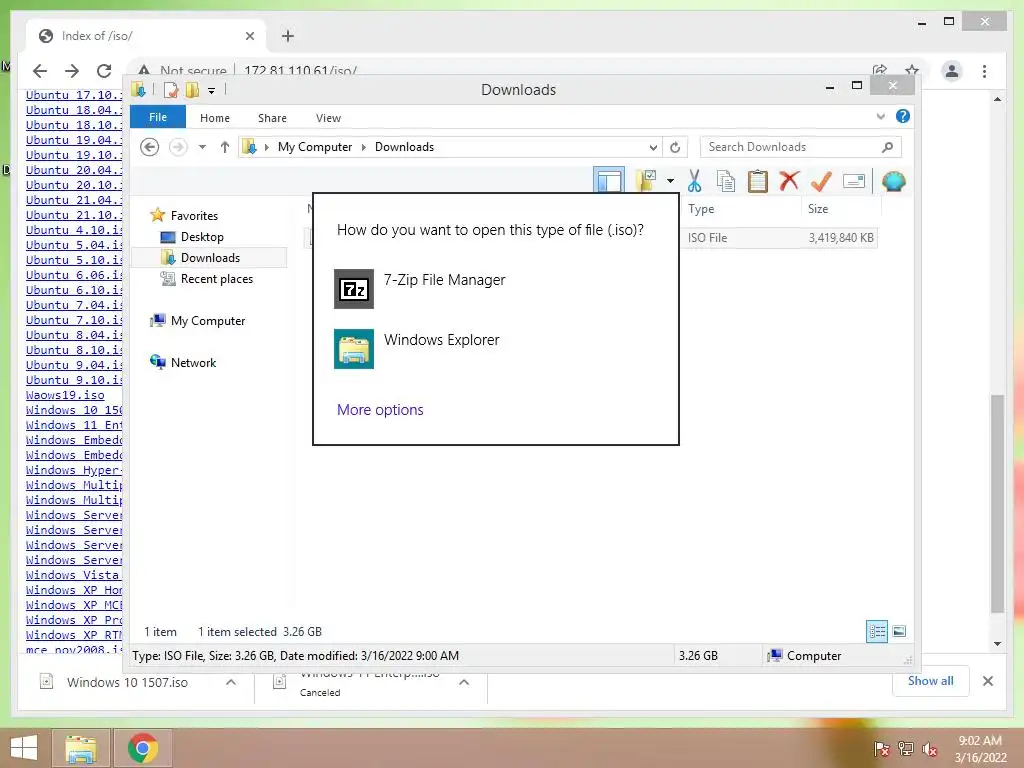Click the card-shaped icon next to the checkmark
Screen dimensions: 1024x768
click(x=854, y=181)
